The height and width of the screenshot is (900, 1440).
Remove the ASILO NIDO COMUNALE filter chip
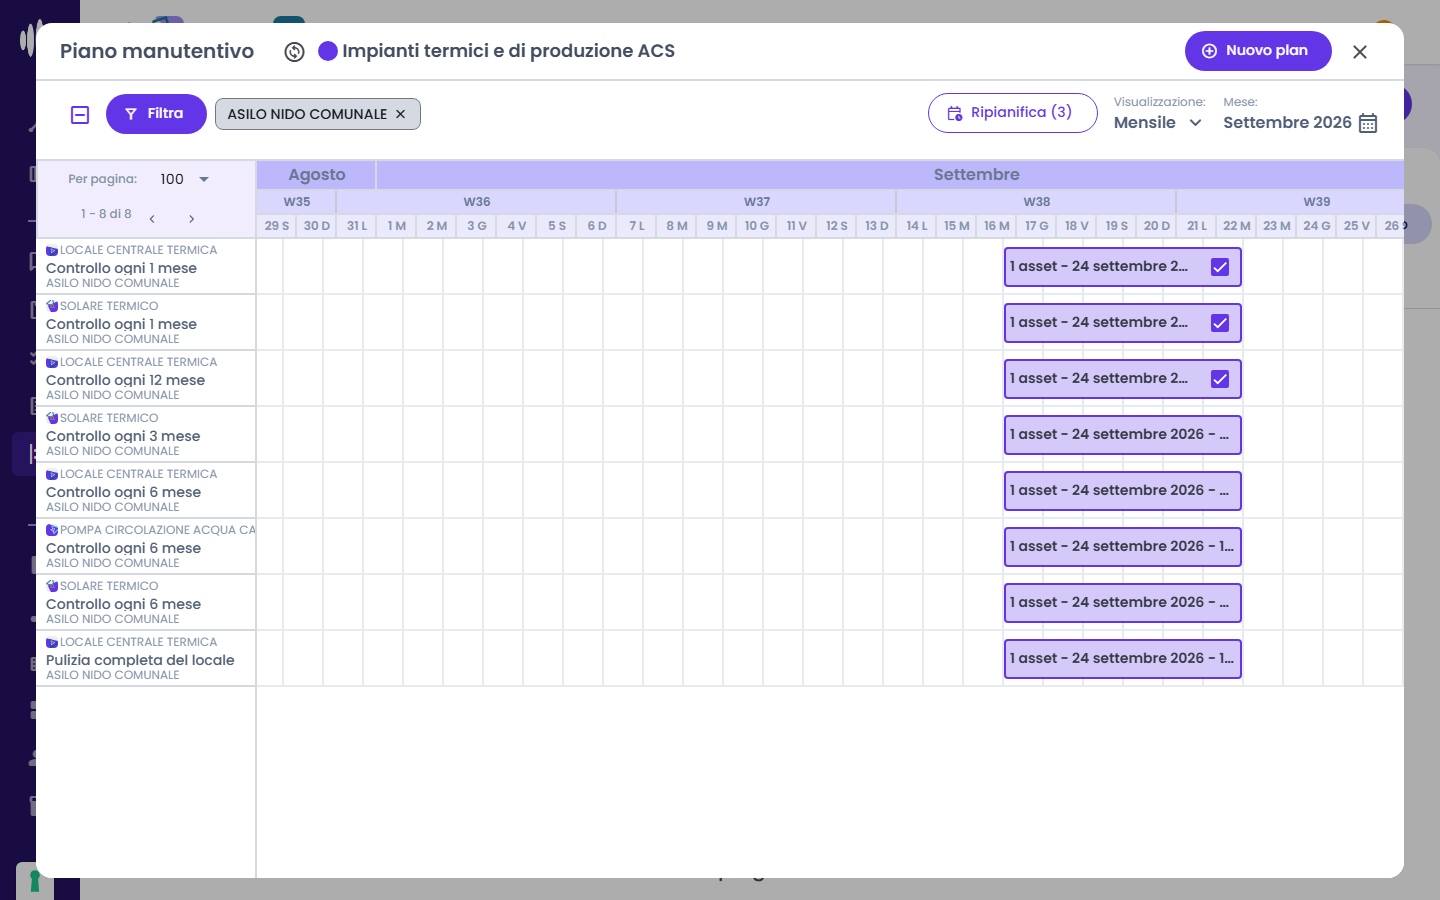click(400, 114)
